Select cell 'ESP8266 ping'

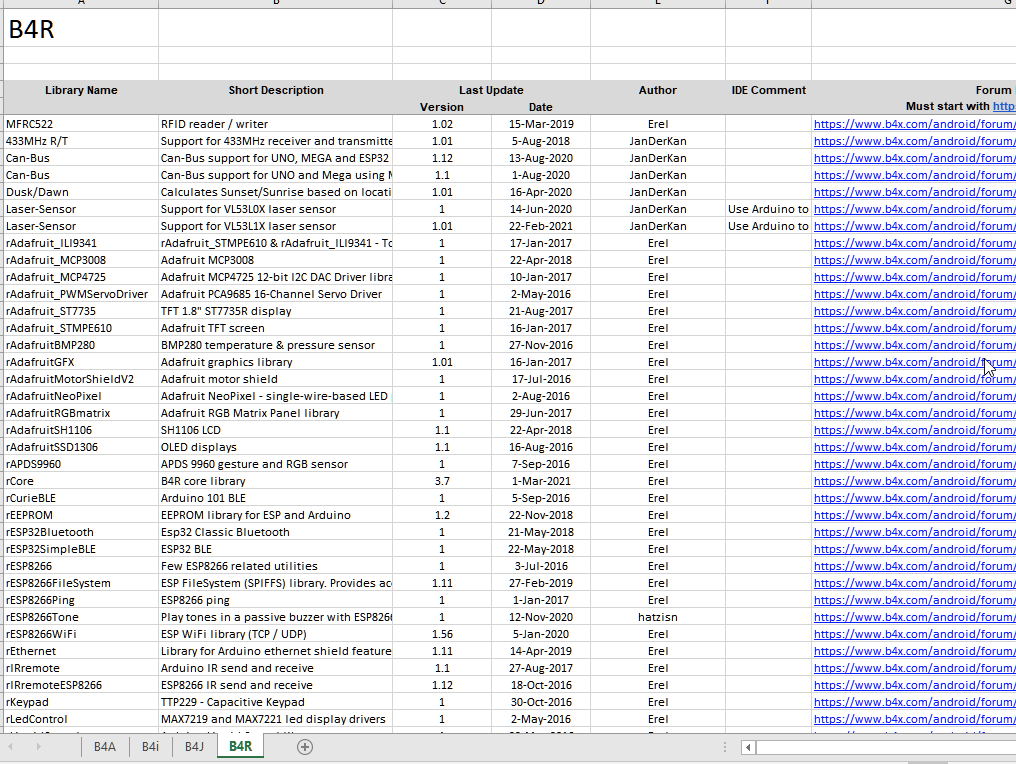click(x=275, y=600)
